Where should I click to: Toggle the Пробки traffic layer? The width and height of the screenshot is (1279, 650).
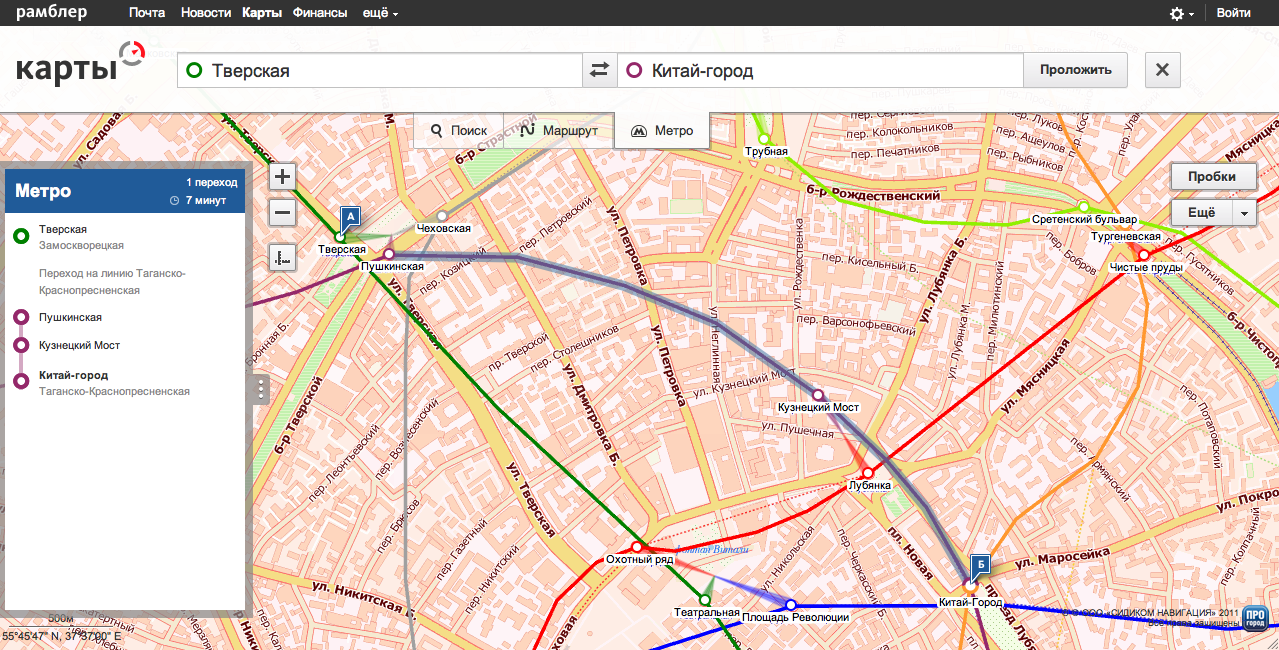coord(1214,177)
